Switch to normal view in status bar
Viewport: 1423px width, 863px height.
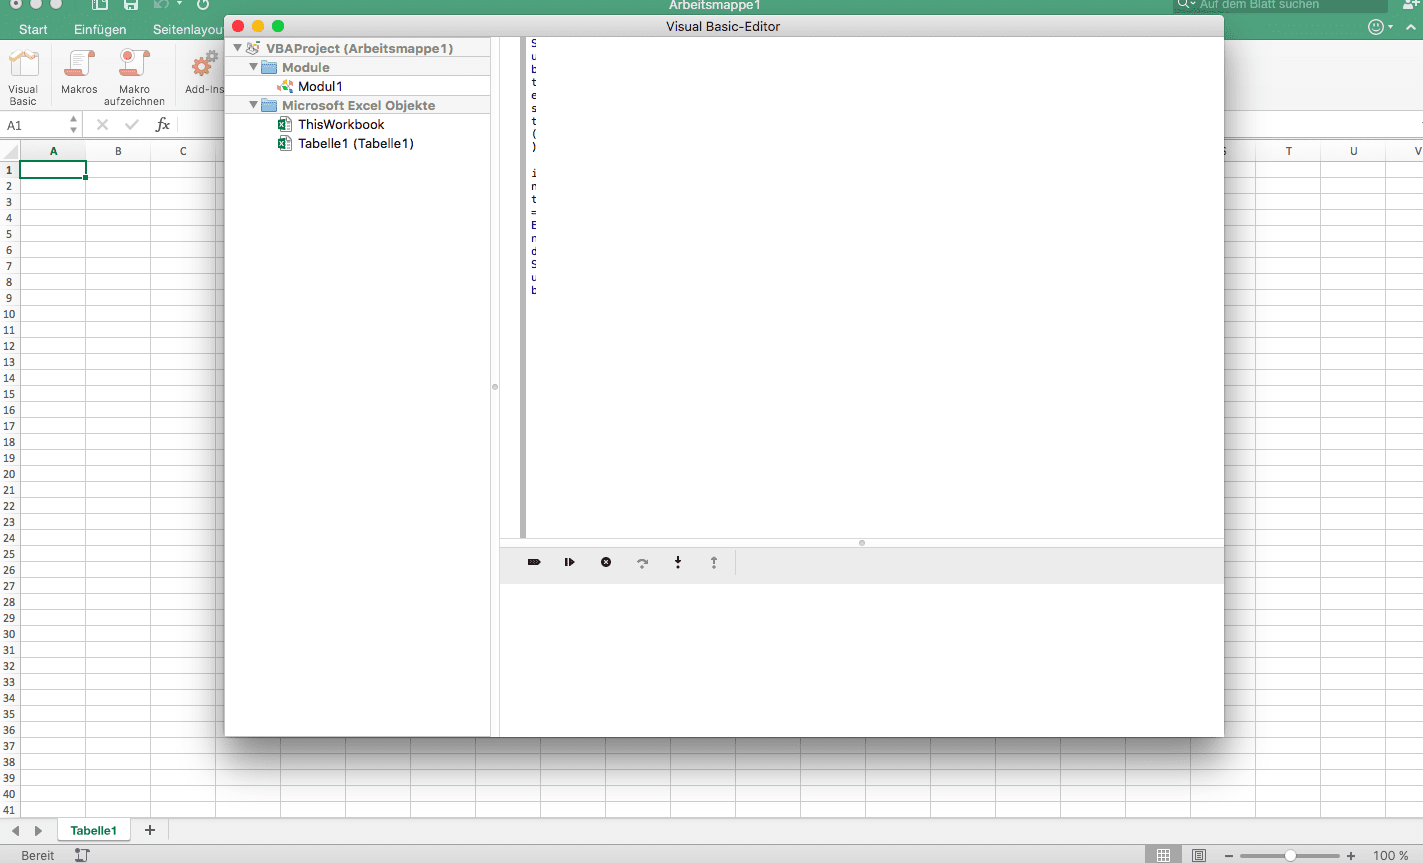tap(1163, 855)
